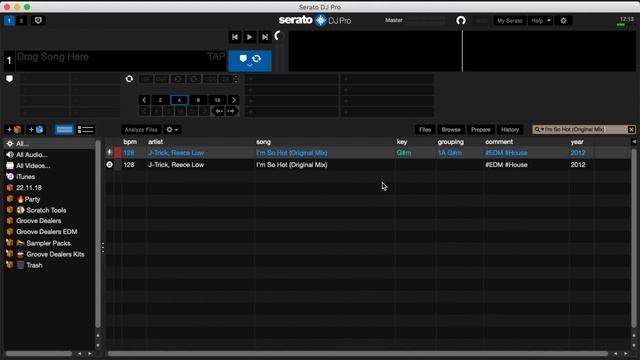Viewport: 640px width, 360px height.
Task: Switch to deck layout 1 button
Action: (x=9, y=20)
